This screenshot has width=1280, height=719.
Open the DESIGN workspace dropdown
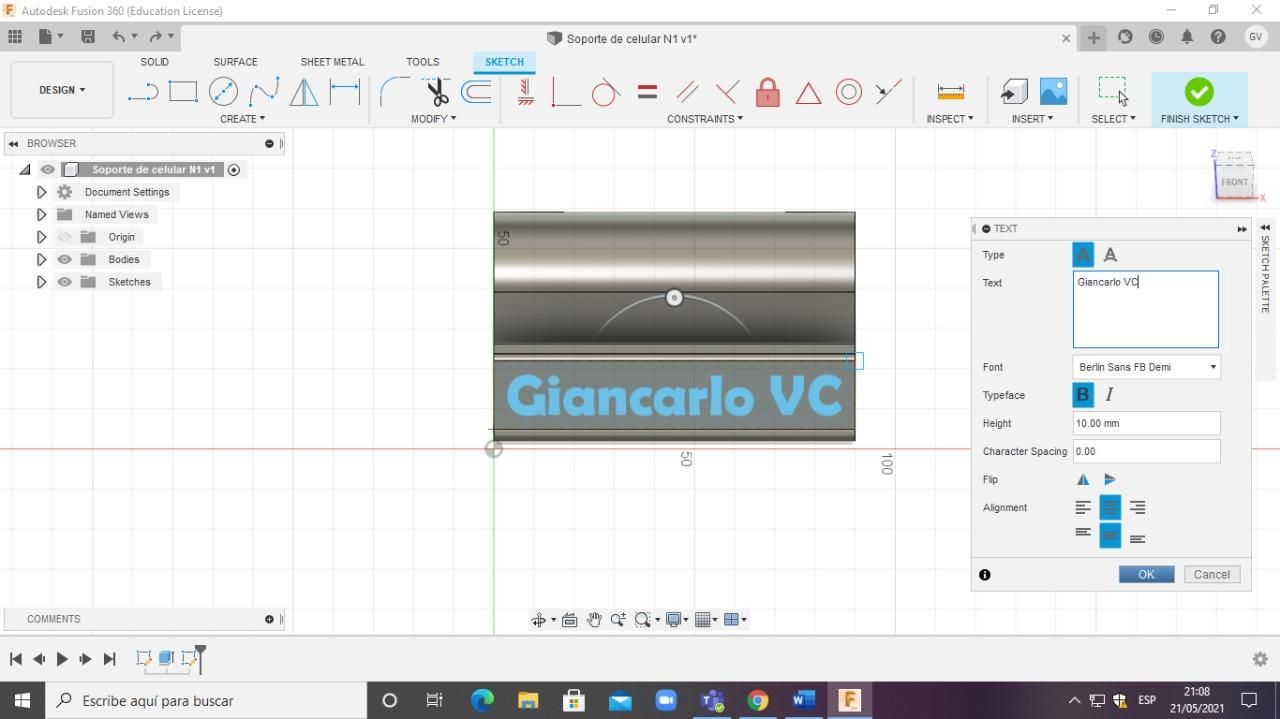62,90
